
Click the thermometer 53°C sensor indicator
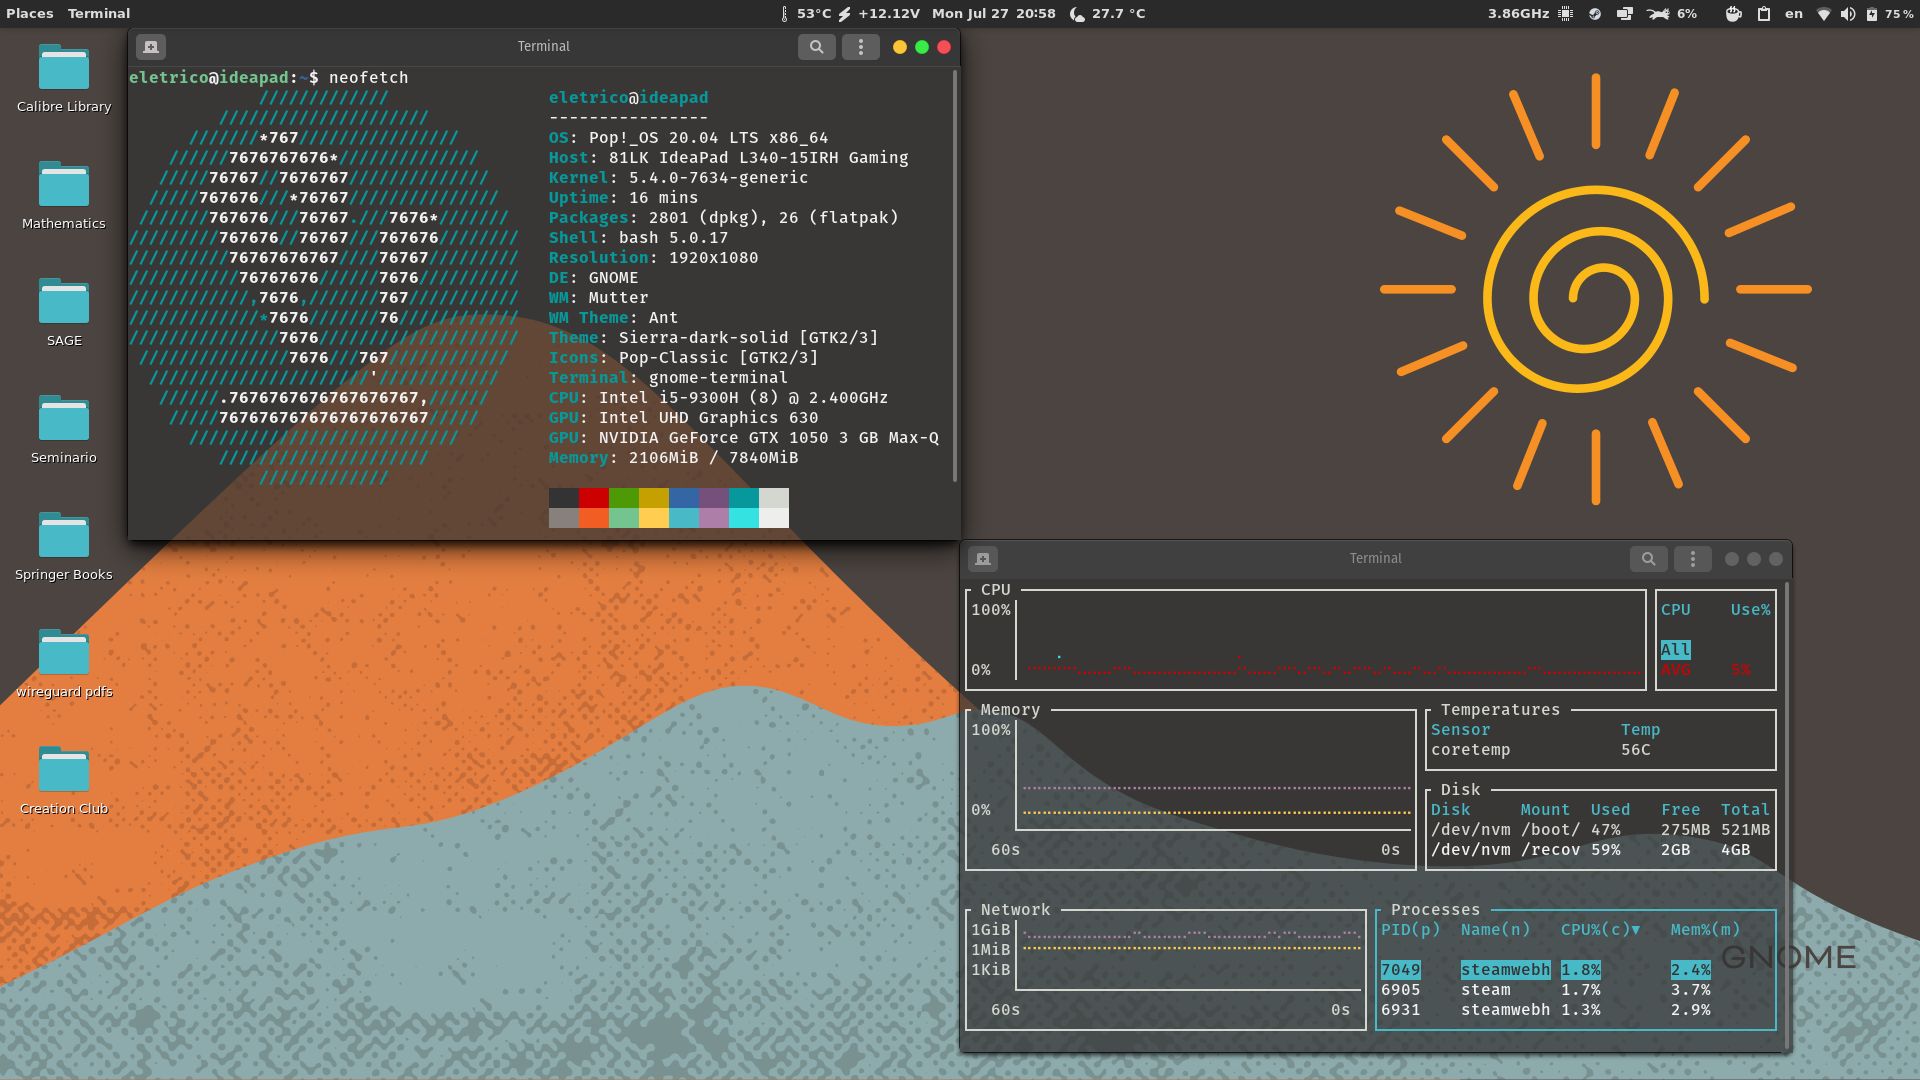(806, 14)
